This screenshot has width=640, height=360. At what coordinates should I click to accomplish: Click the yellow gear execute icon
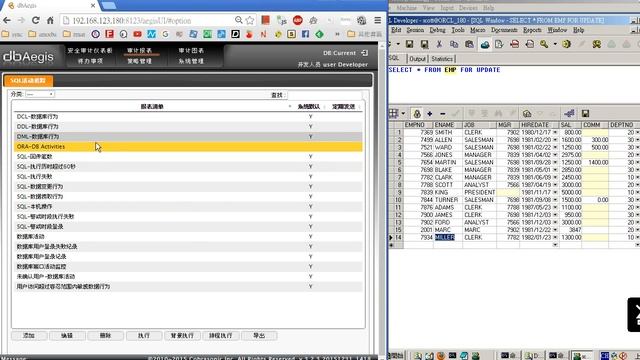coord(566,44)
